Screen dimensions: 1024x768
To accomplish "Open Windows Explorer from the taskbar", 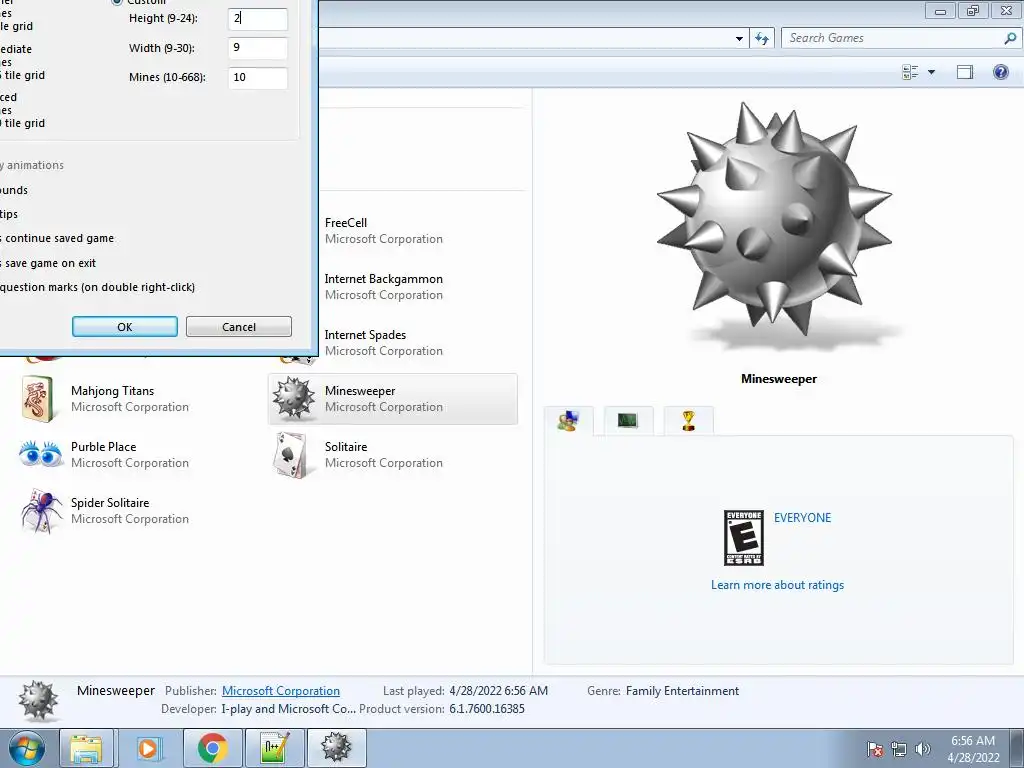I will tap(87, 748).
